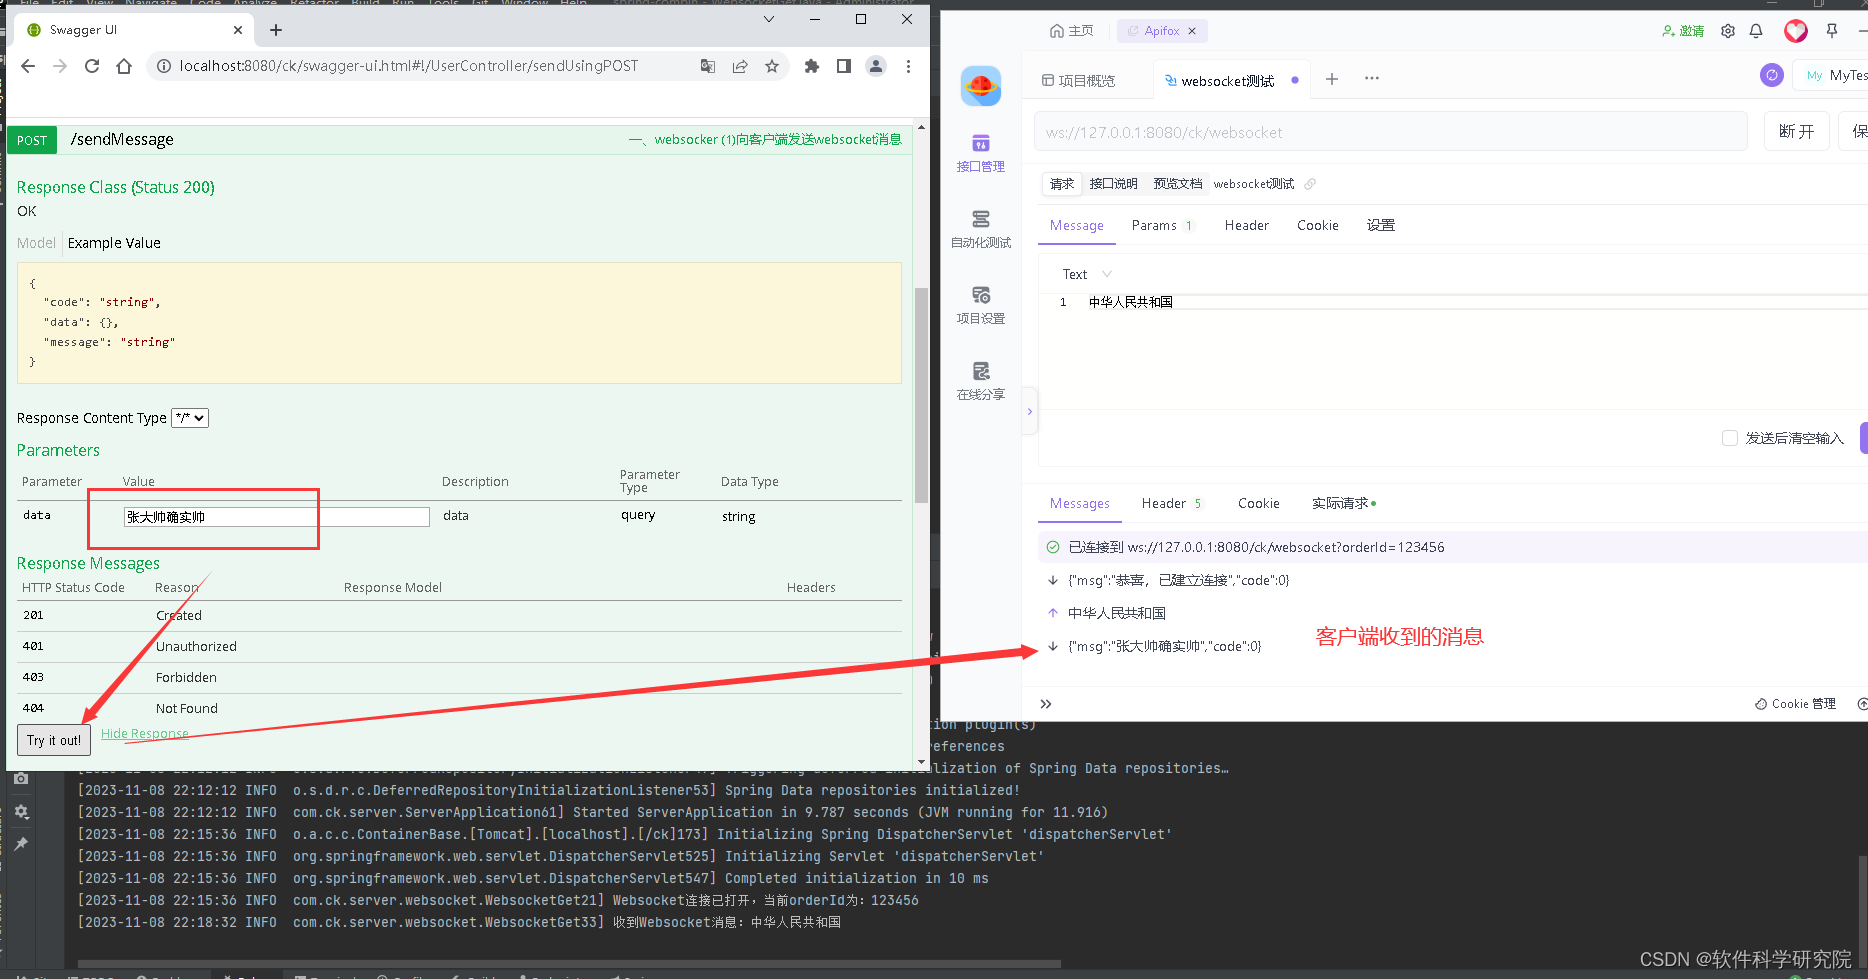Click the Try it out! button
This screenshot has height=979, width=1868.
(53, 740)
